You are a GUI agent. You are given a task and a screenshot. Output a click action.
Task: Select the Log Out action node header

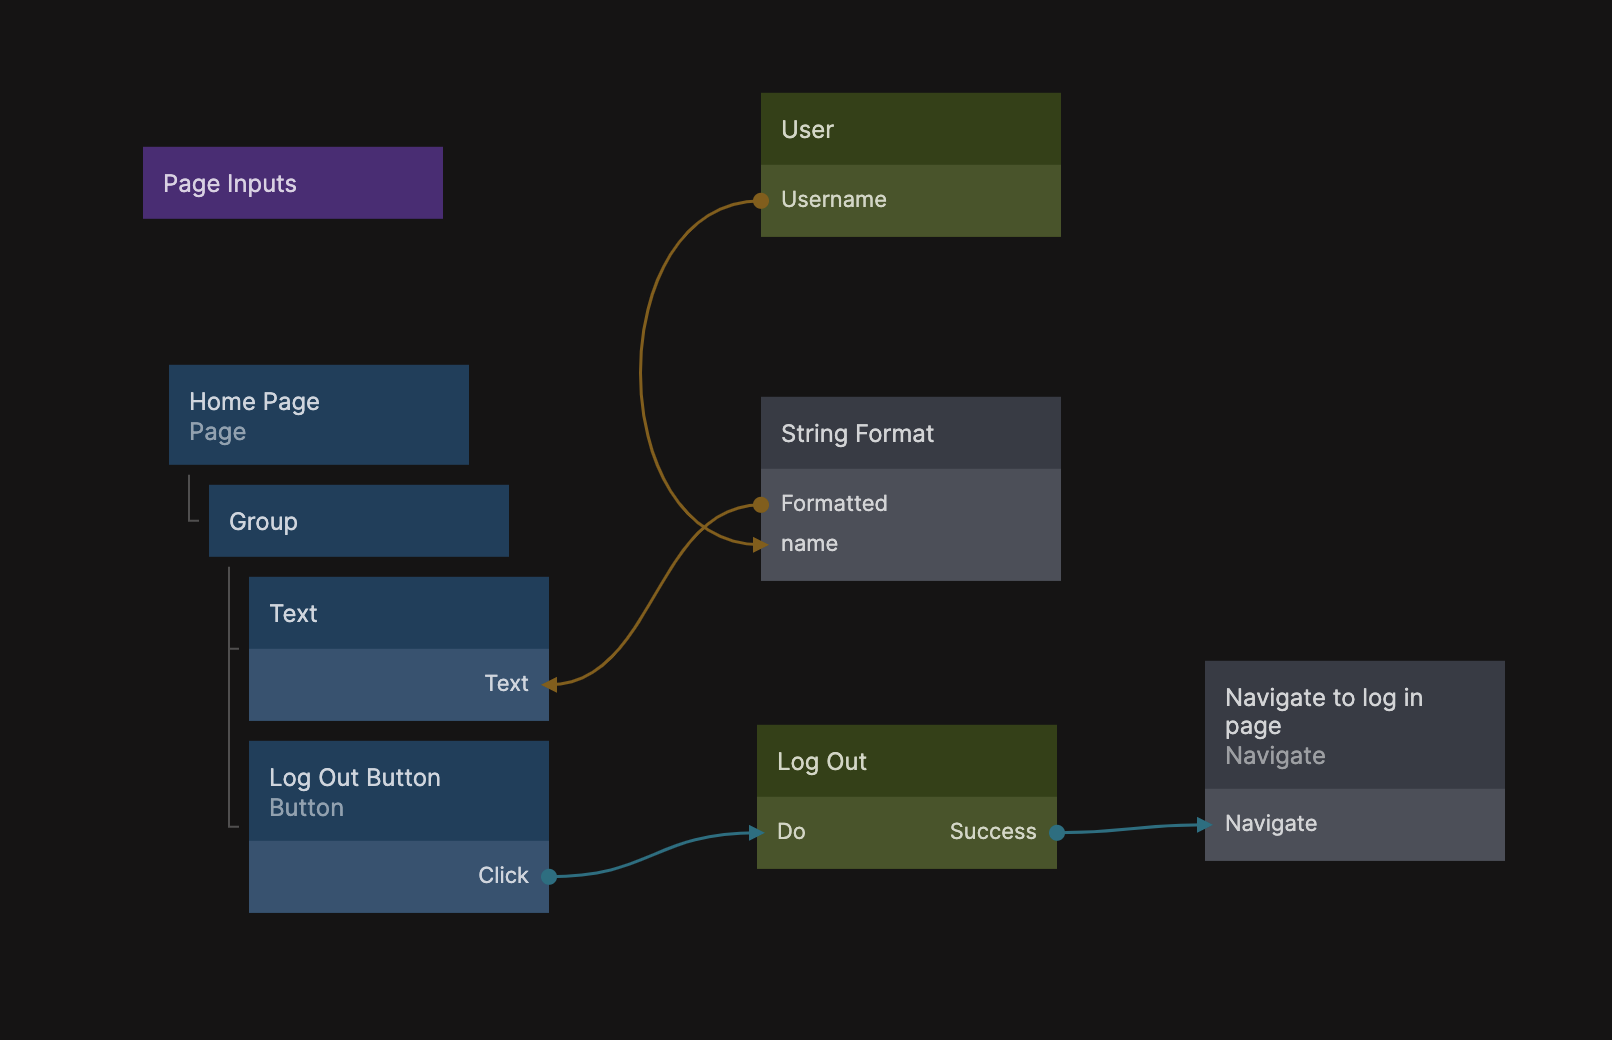[x=906, y=761]
